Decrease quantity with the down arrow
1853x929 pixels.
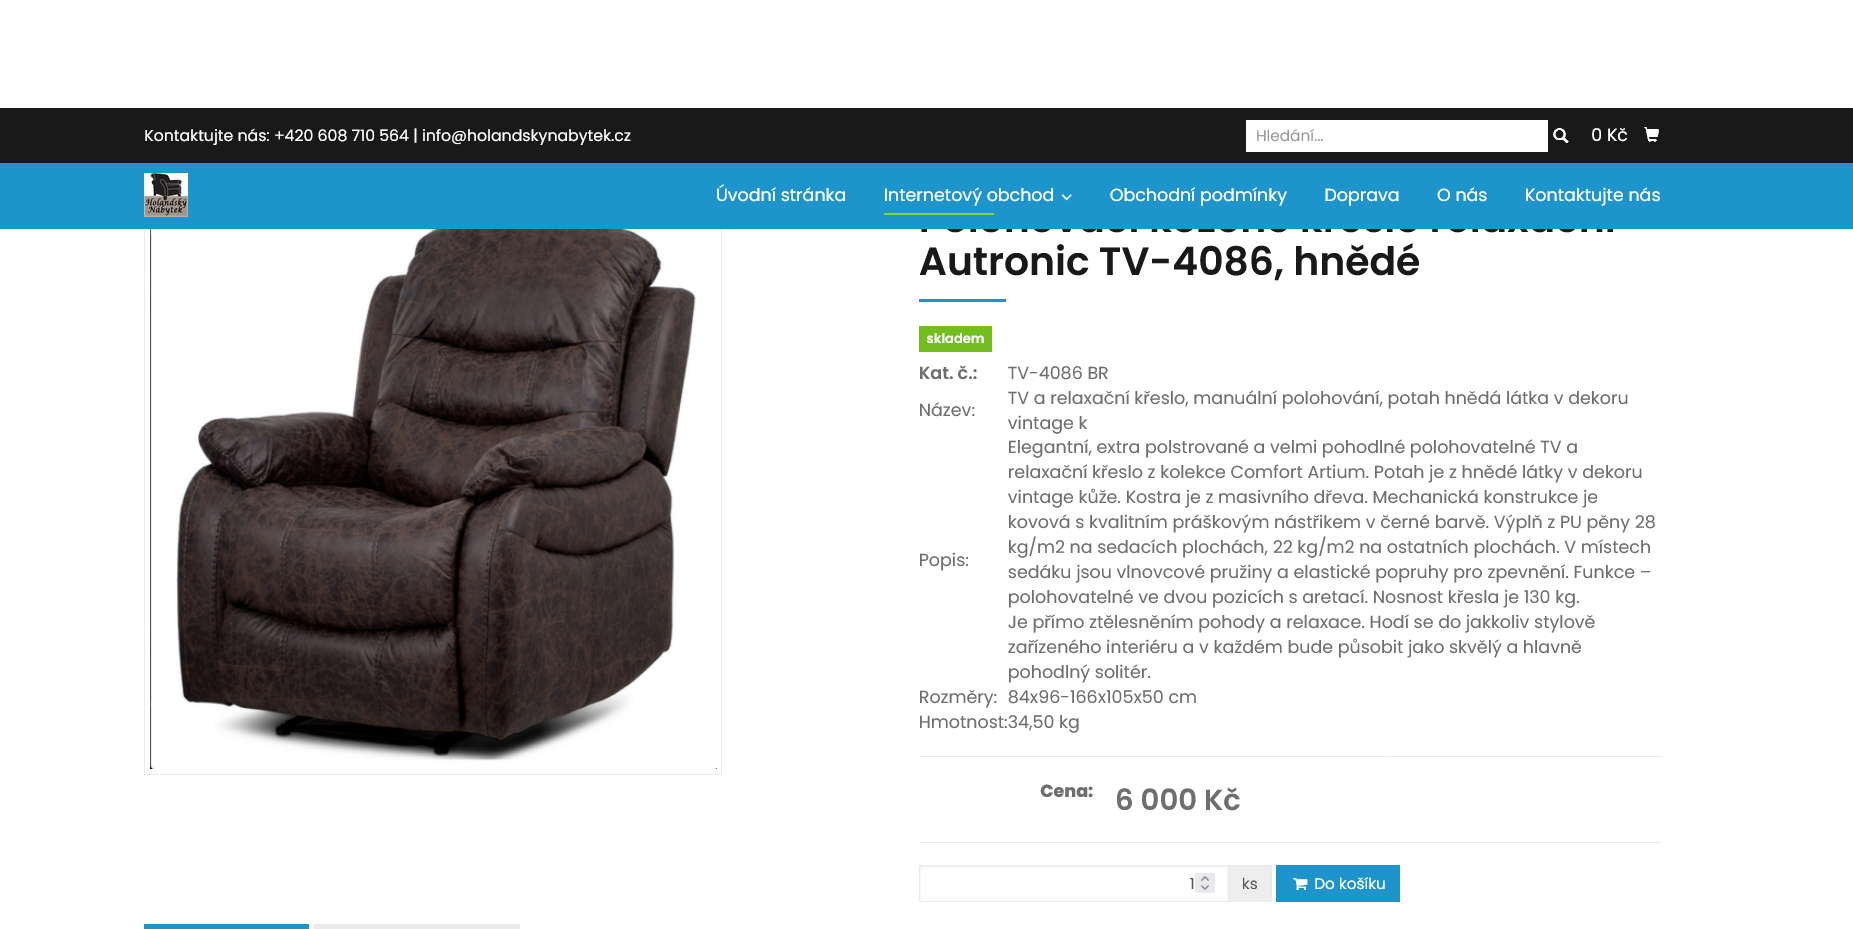coord(1205,888)
